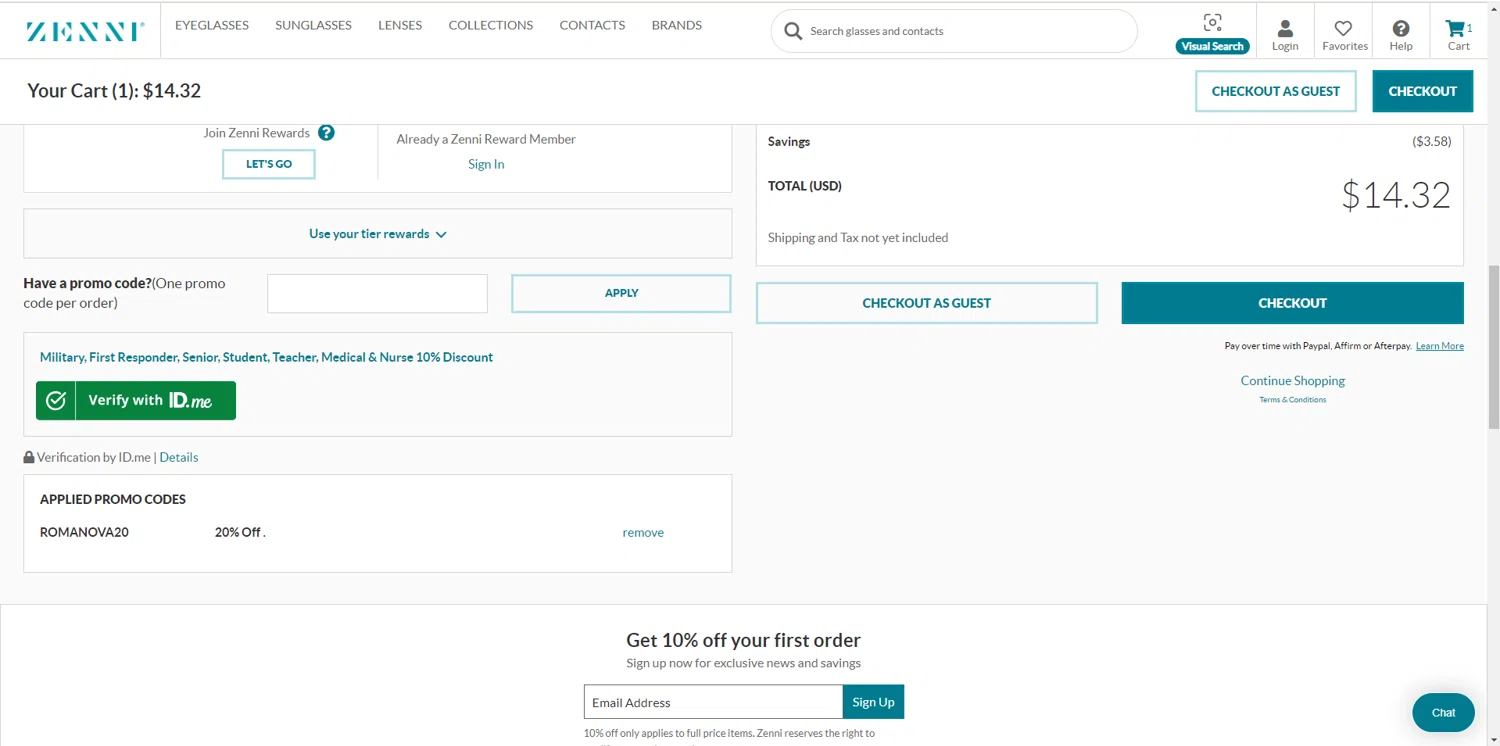Open the Chat widget
This screenshot has width=1500, height=746.
1443,713
